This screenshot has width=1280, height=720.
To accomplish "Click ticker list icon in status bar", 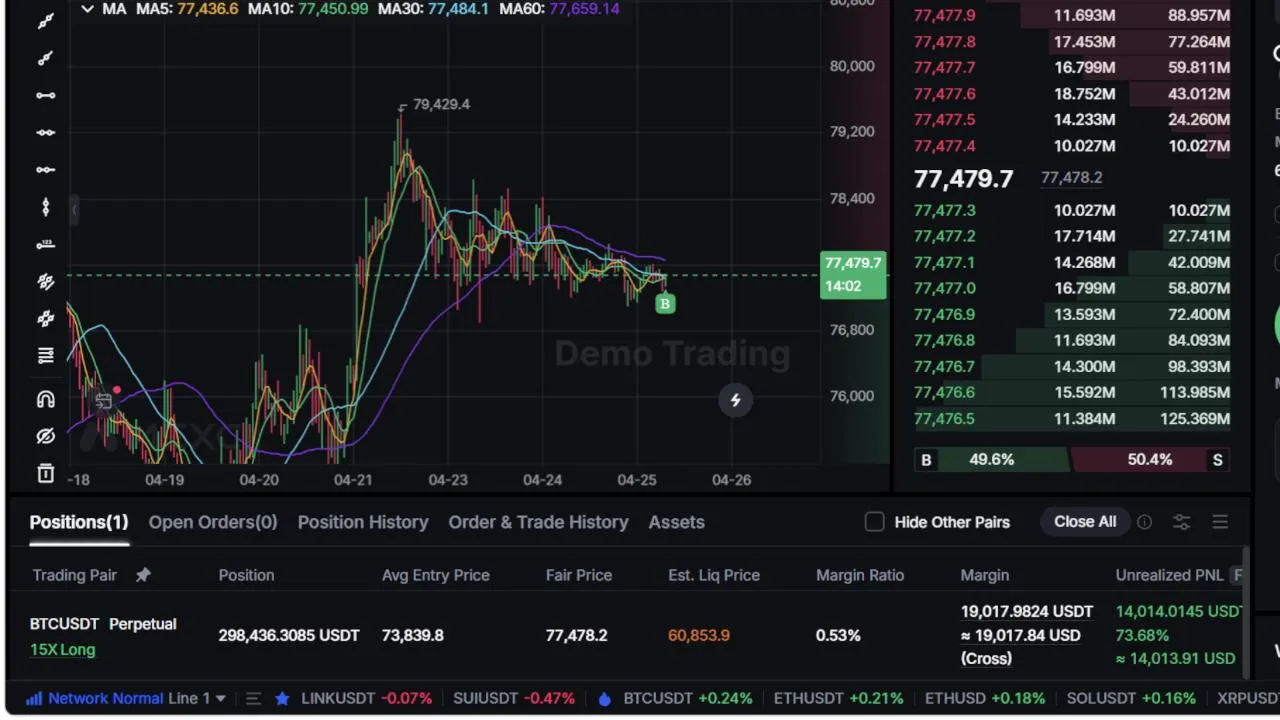I will (253, 698).
